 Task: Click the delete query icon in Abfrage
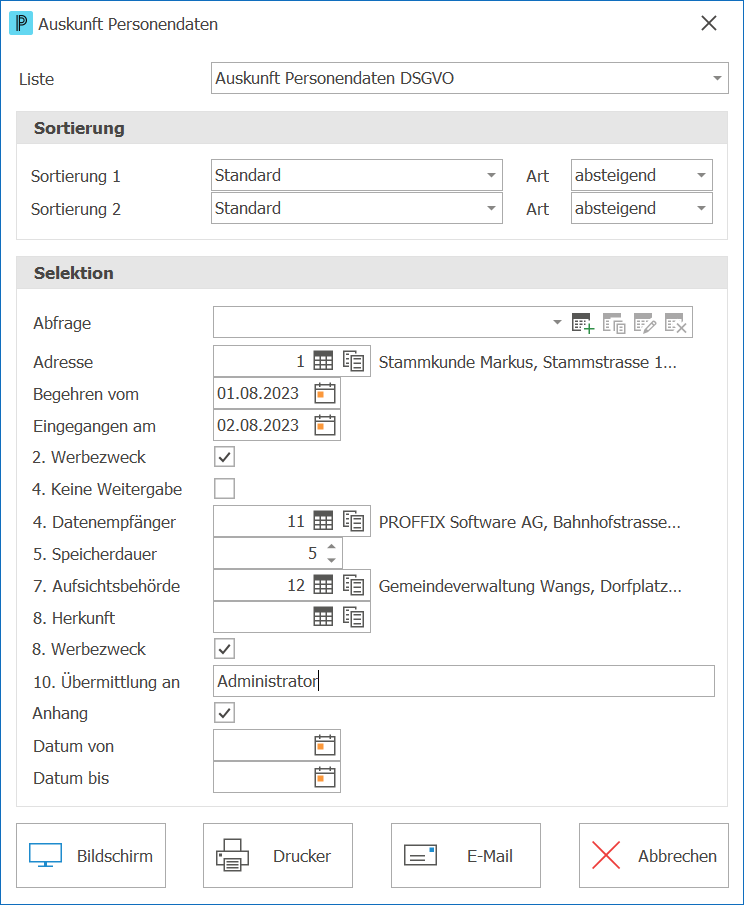click(675, 323)
